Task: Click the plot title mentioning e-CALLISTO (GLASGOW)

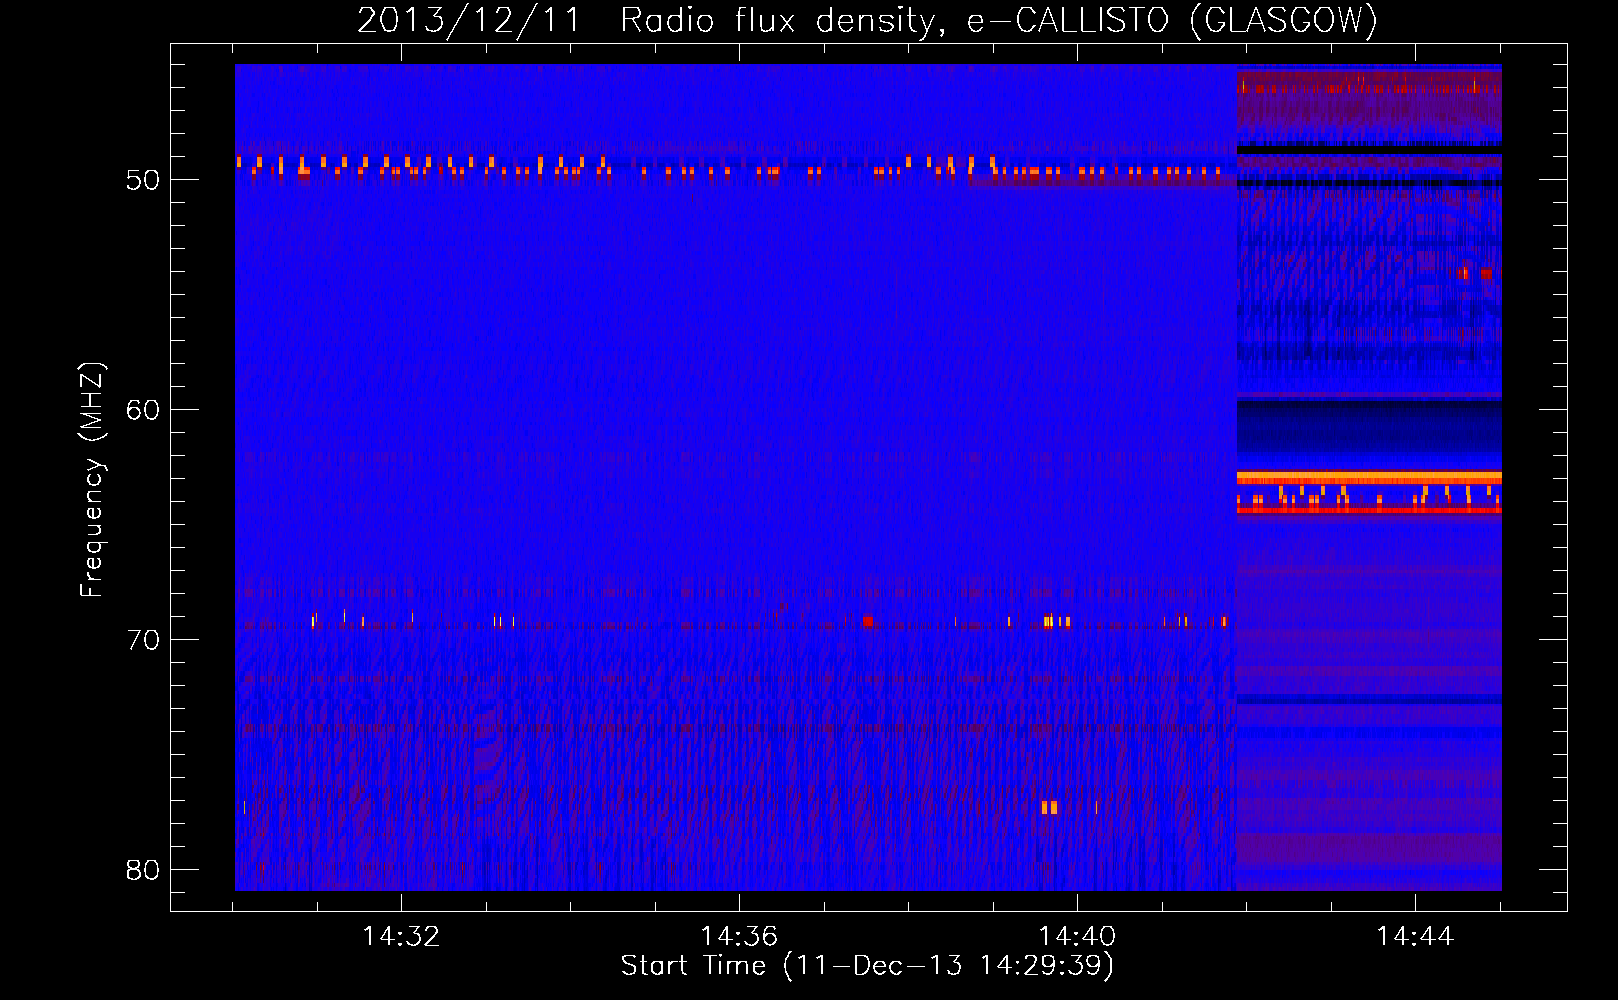Action: 867,21
